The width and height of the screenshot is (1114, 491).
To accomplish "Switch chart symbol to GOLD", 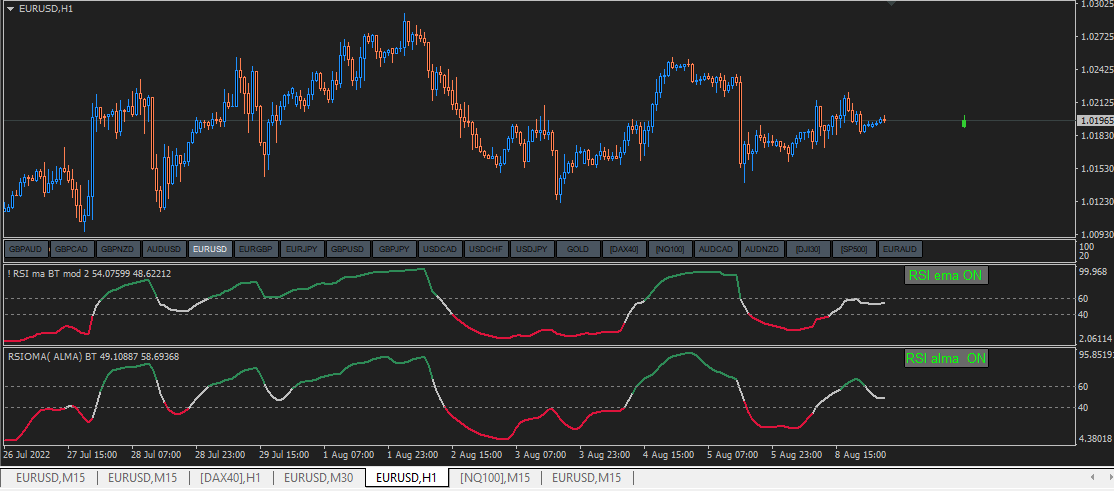I will point(578,249).
